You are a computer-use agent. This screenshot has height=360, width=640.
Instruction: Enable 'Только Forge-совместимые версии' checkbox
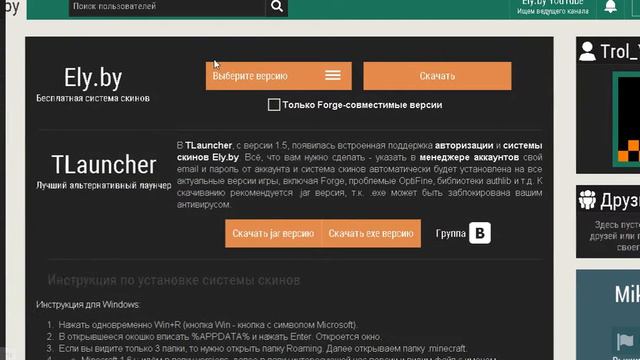[x=274, y=105]
